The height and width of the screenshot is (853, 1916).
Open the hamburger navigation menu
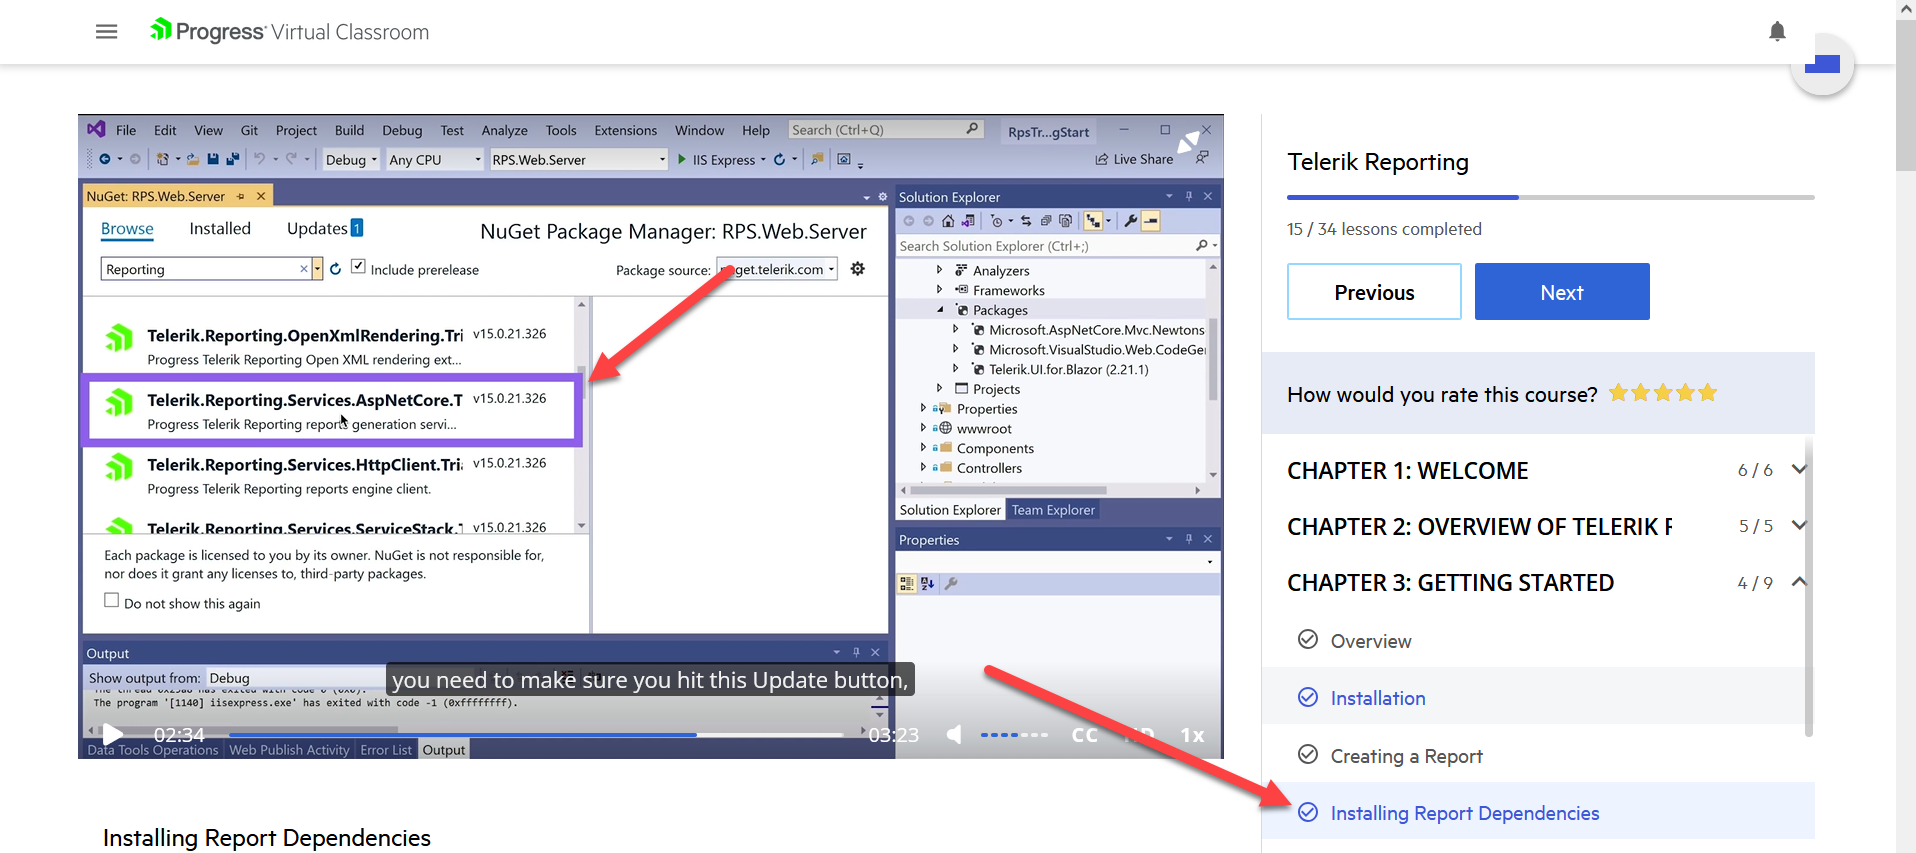pos(106,32)
